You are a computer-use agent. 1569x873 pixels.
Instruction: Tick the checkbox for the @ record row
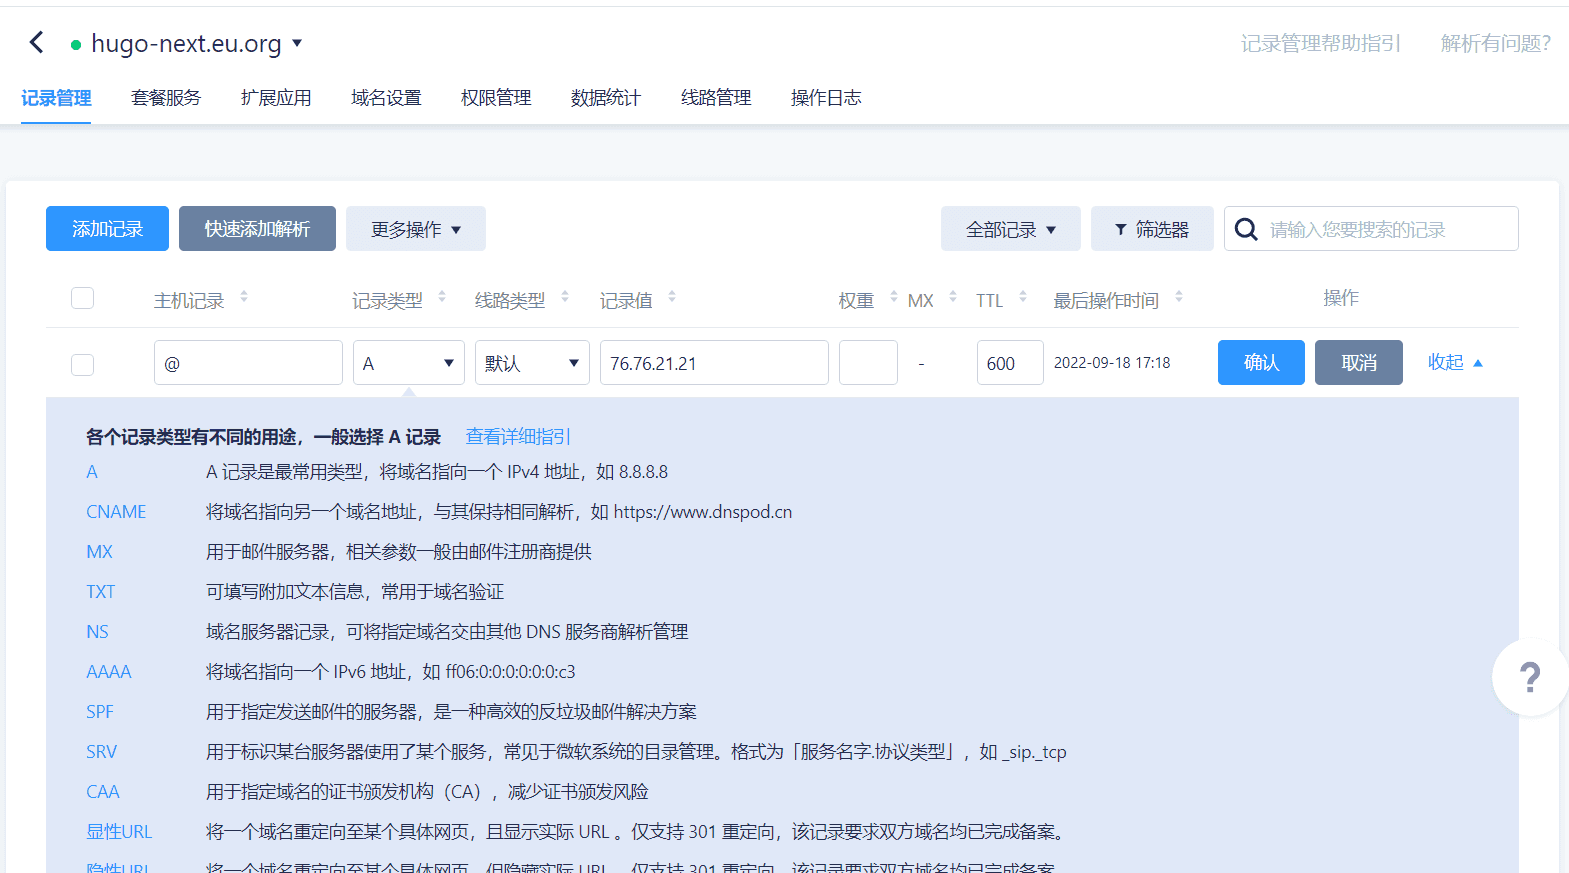click(83, 364)
